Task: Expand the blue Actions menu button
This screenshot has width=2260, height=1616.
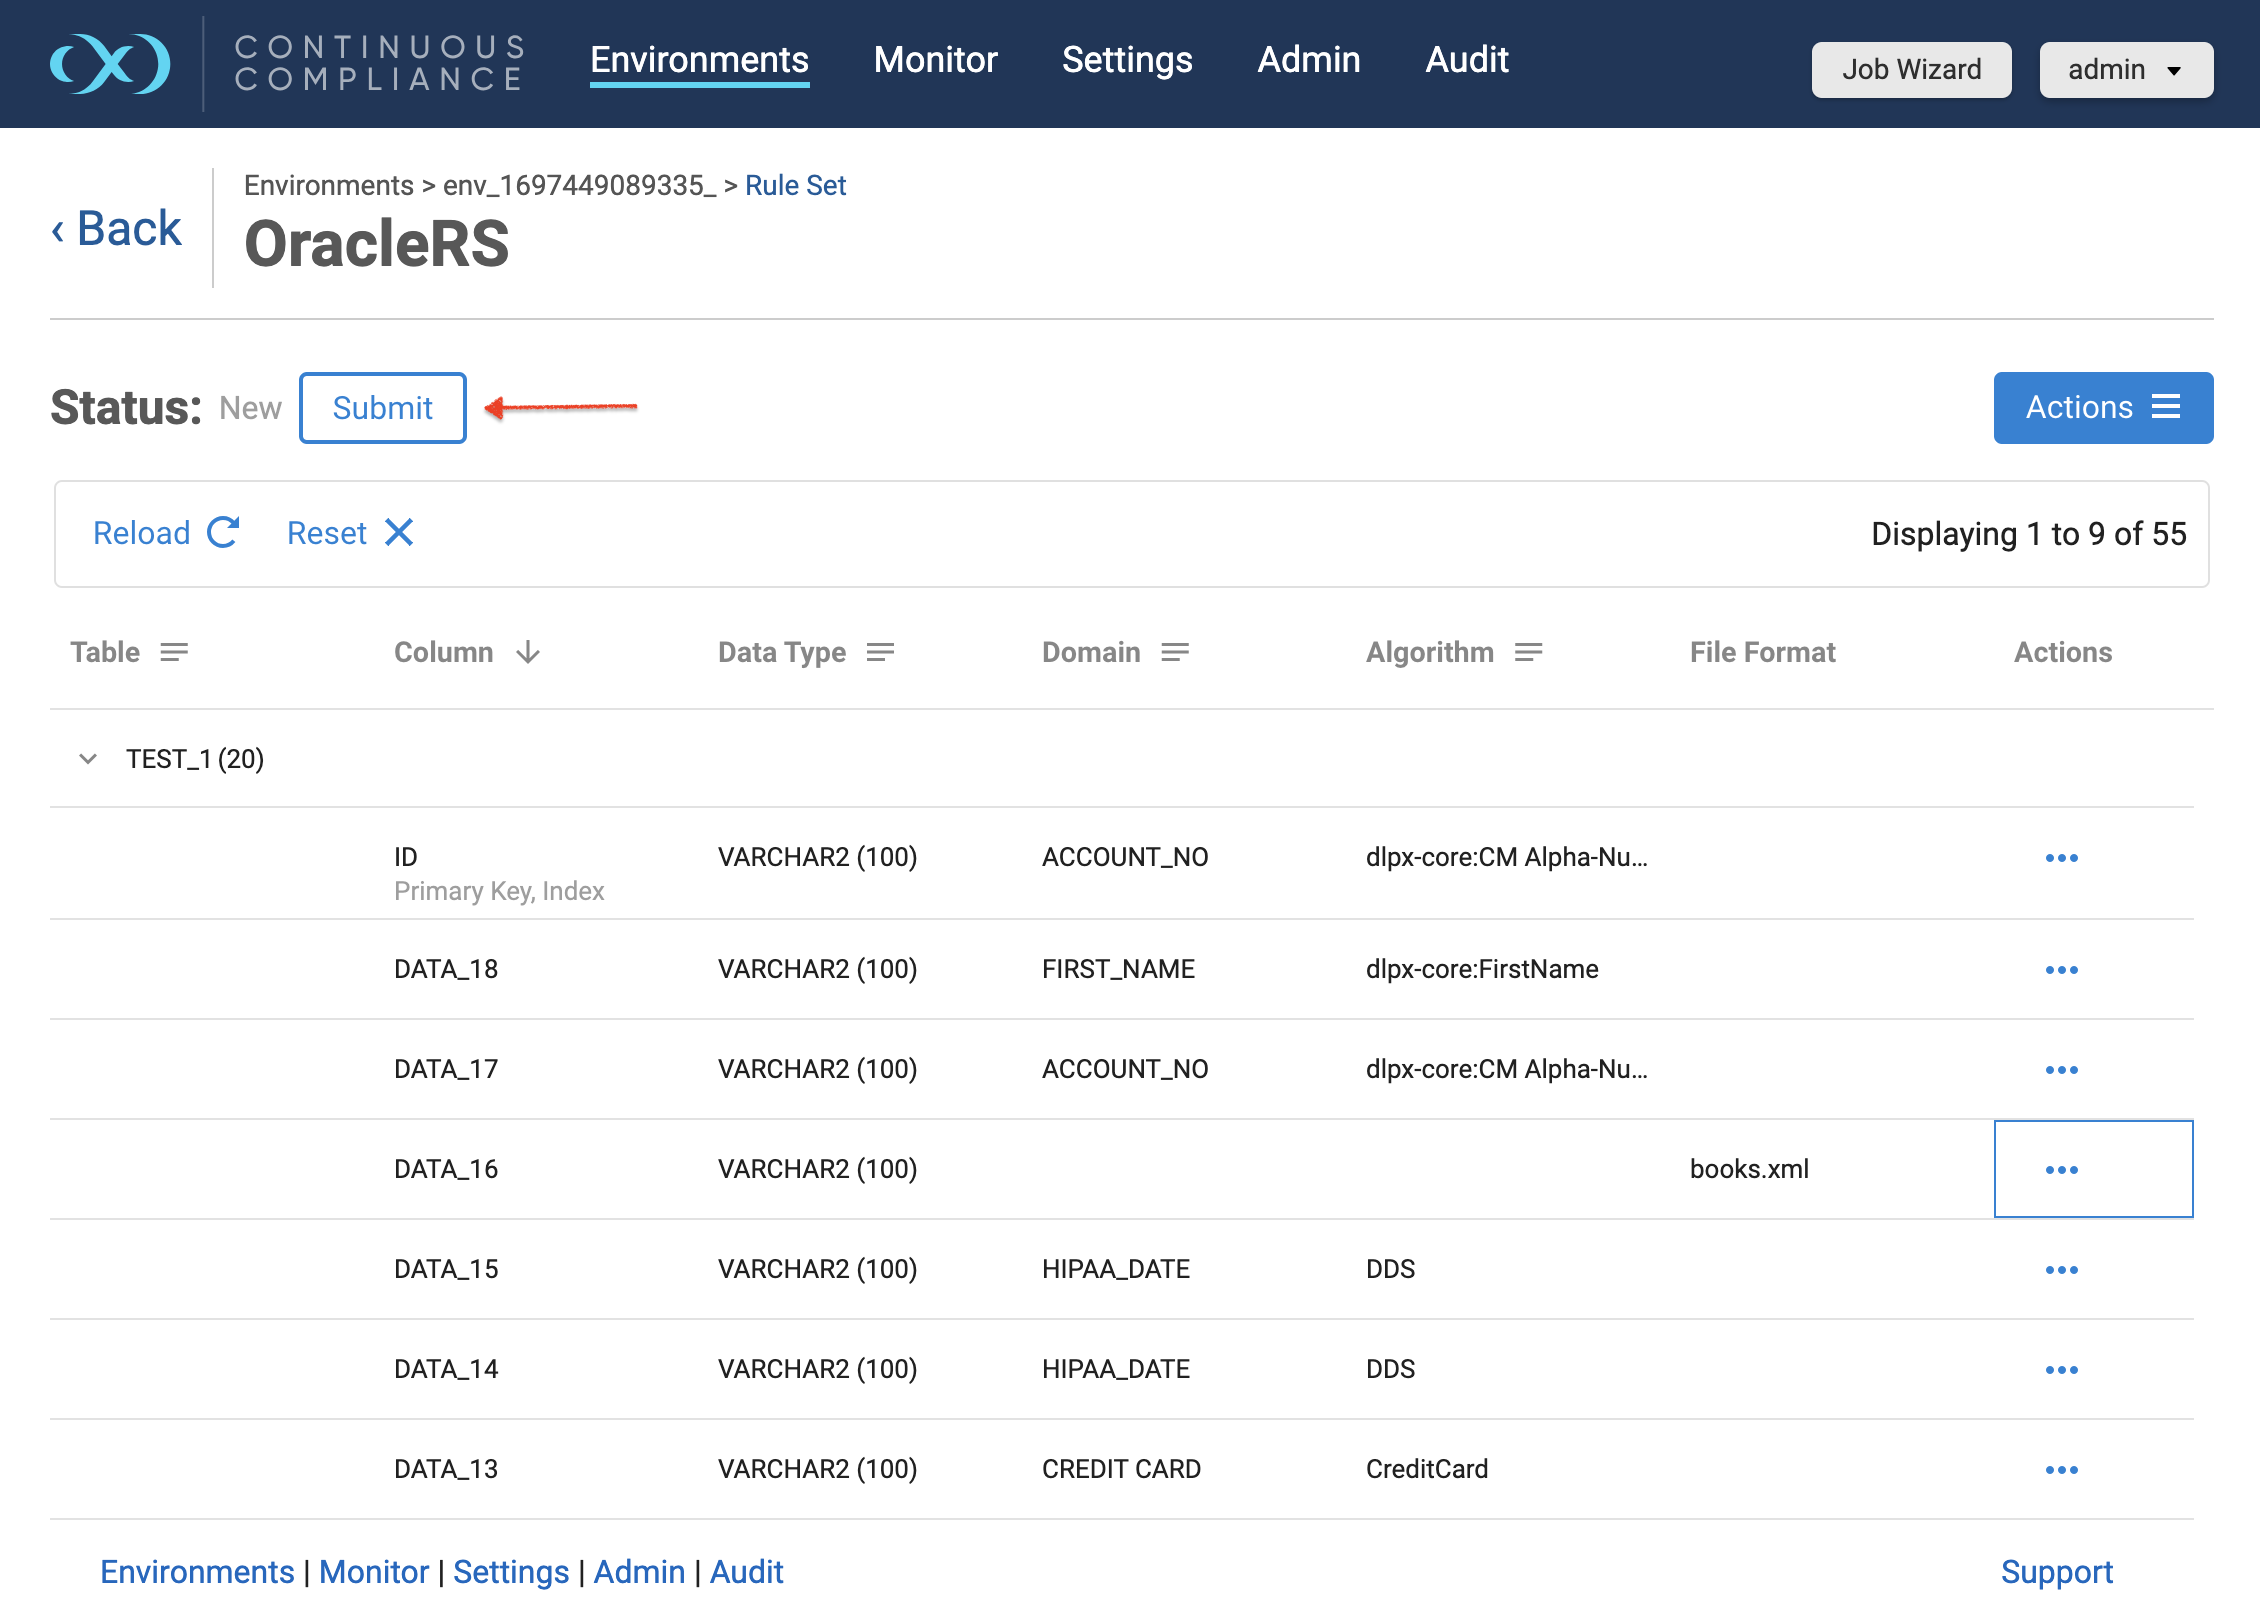Action: [2102, 407]
